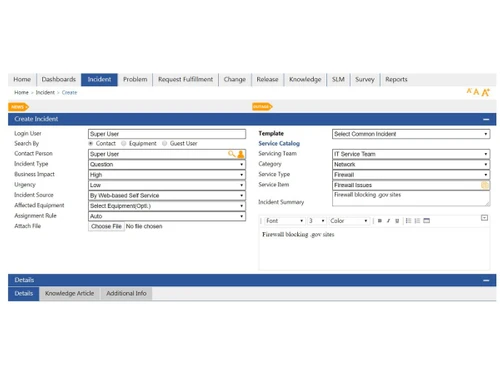Open the Business Impact dropdown
500x375 pixels.
click(167, 175)
